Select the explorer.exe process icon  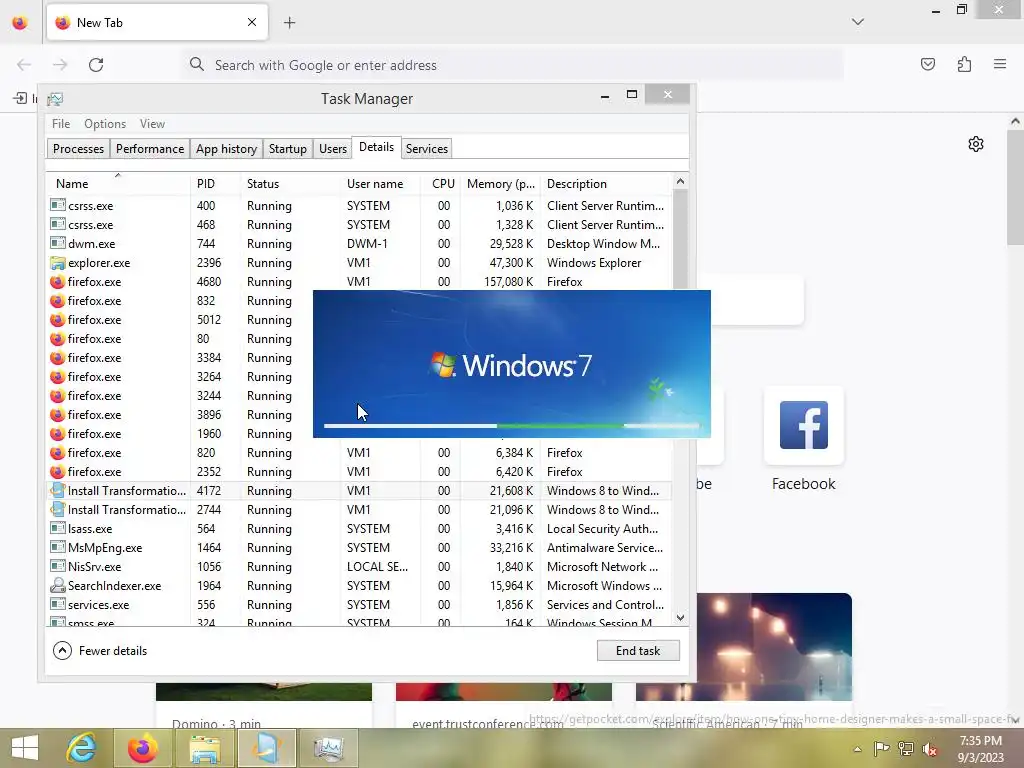pyautogui.click(x=57, y=263)
